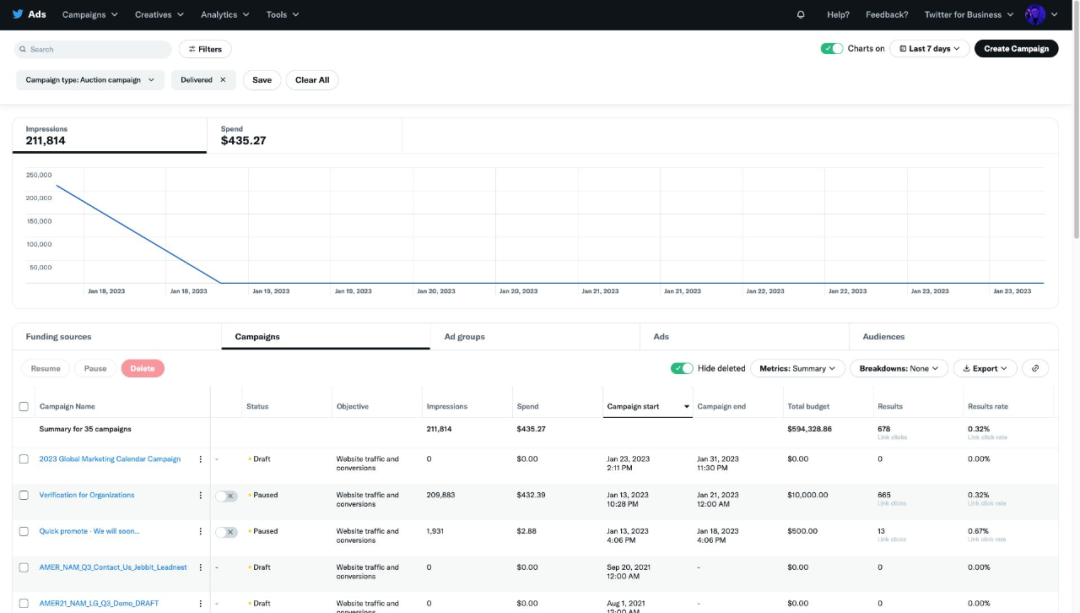Expand the Campaign type: Auction campaign dropdown

(x=90, y=80)
